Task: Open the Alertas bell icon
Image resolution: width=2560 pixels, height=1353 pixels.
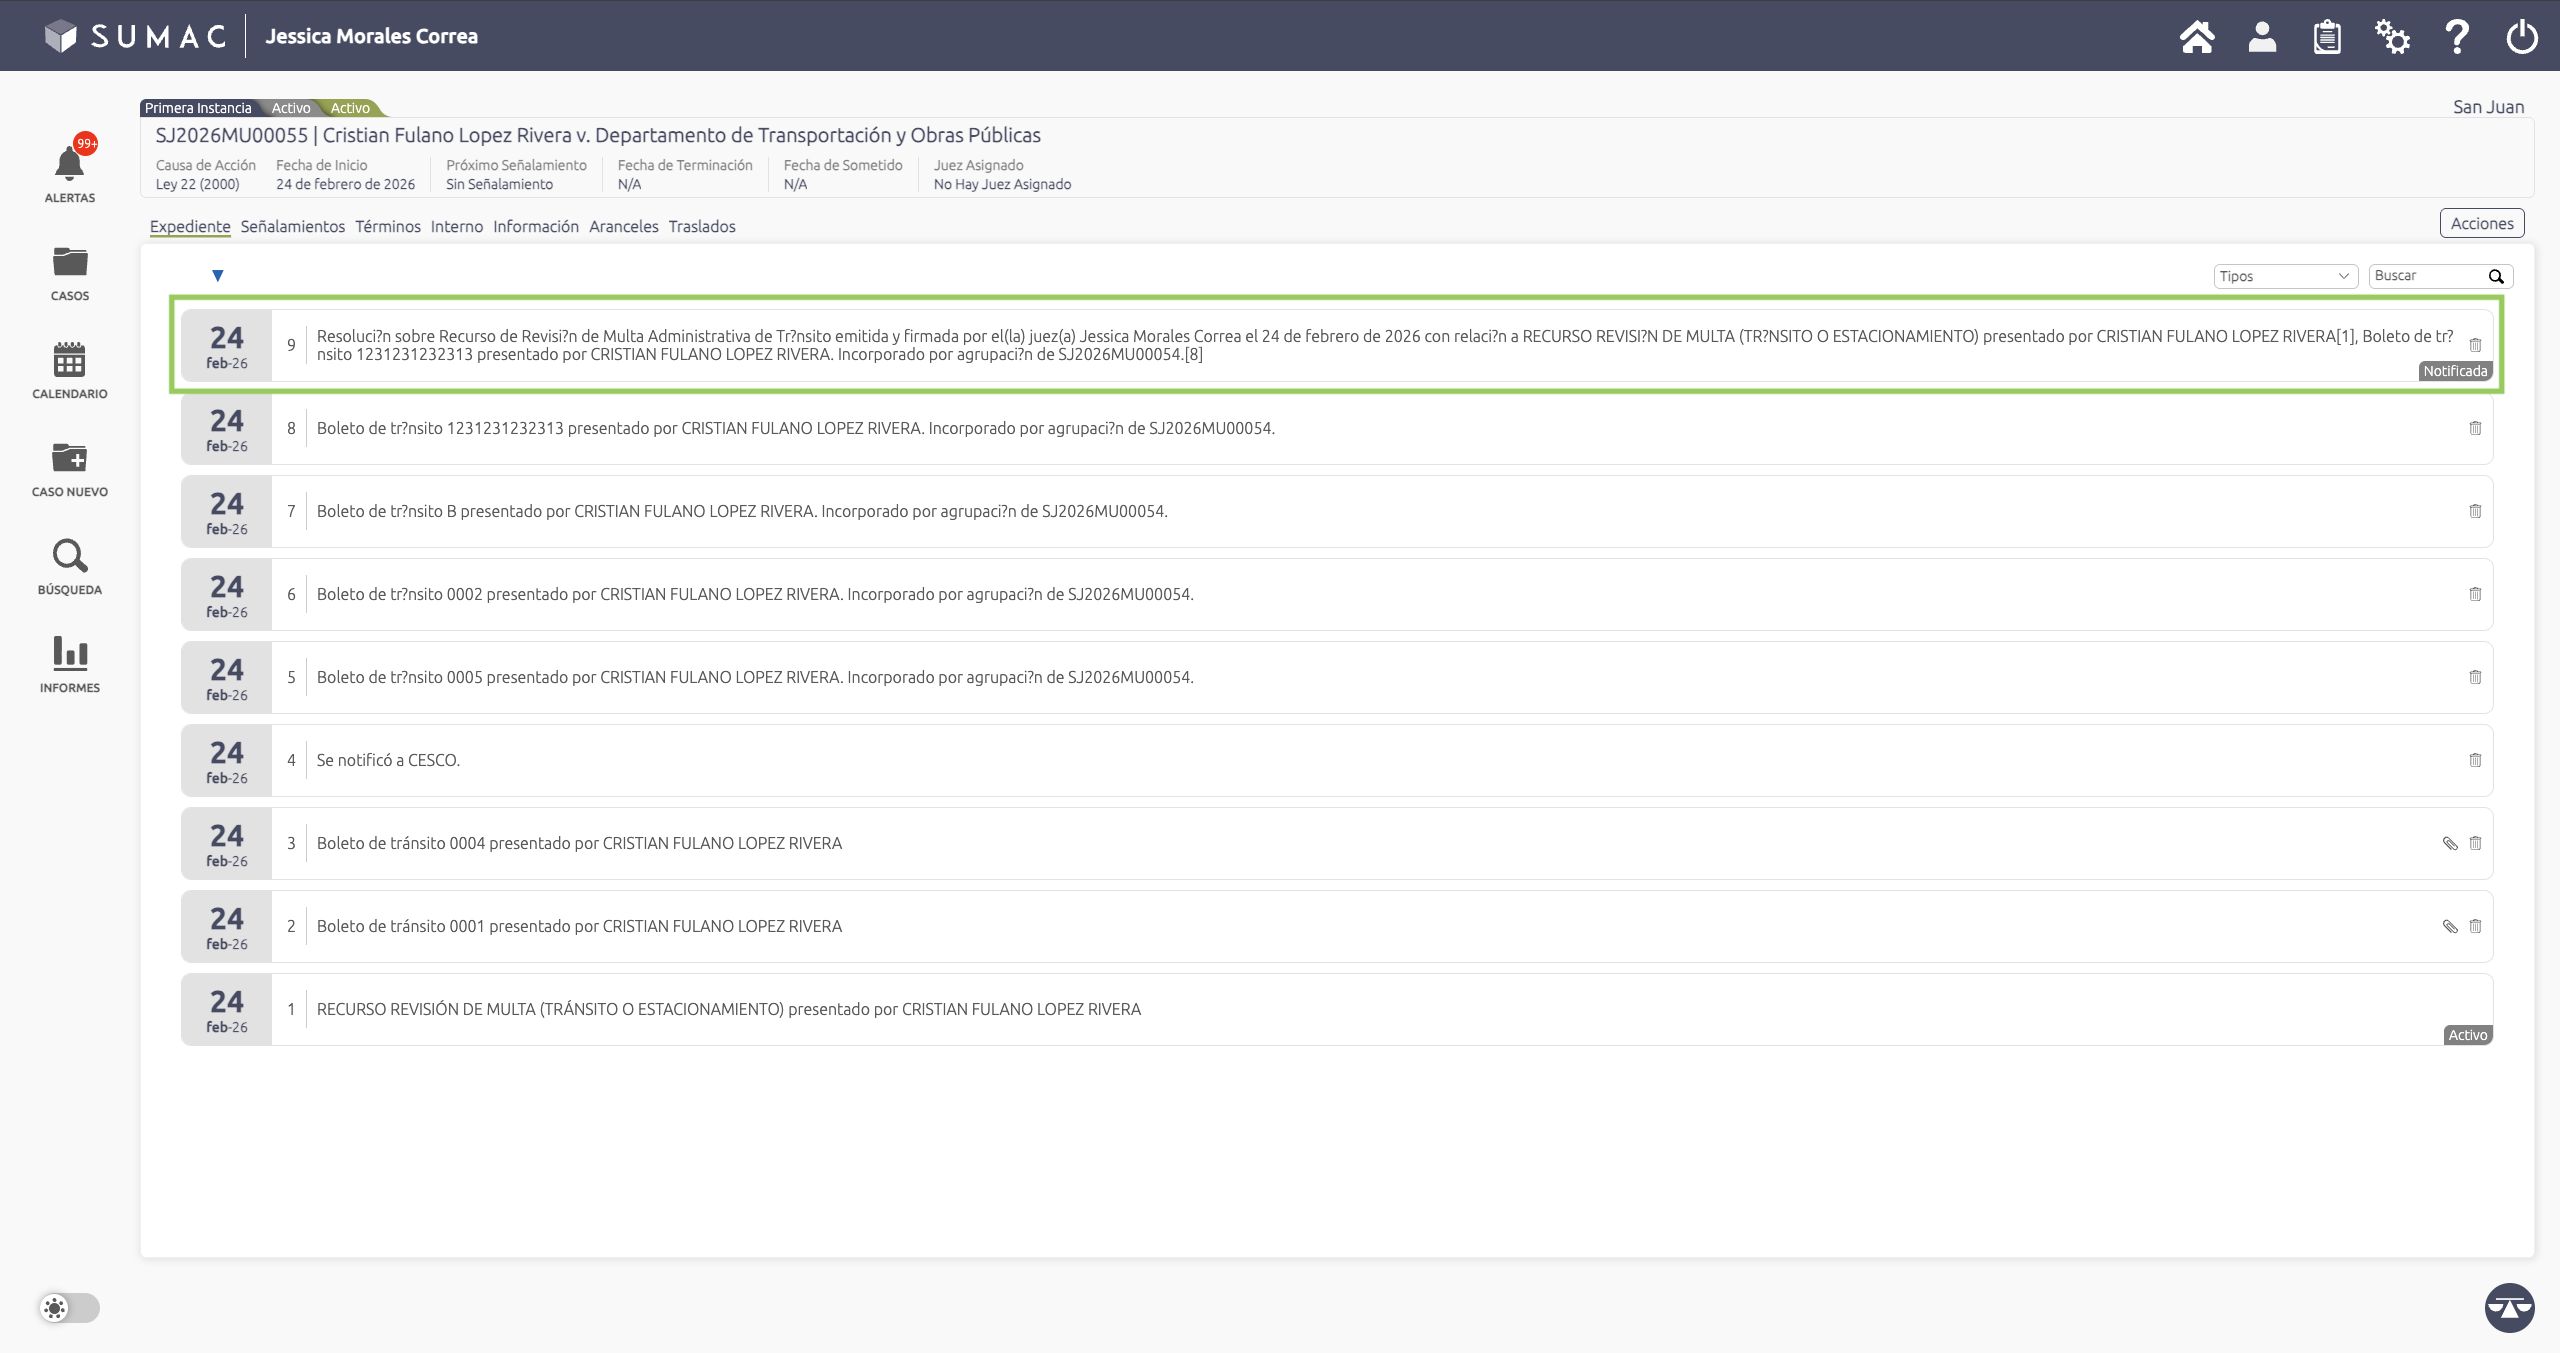Action: tap(69, 165)
